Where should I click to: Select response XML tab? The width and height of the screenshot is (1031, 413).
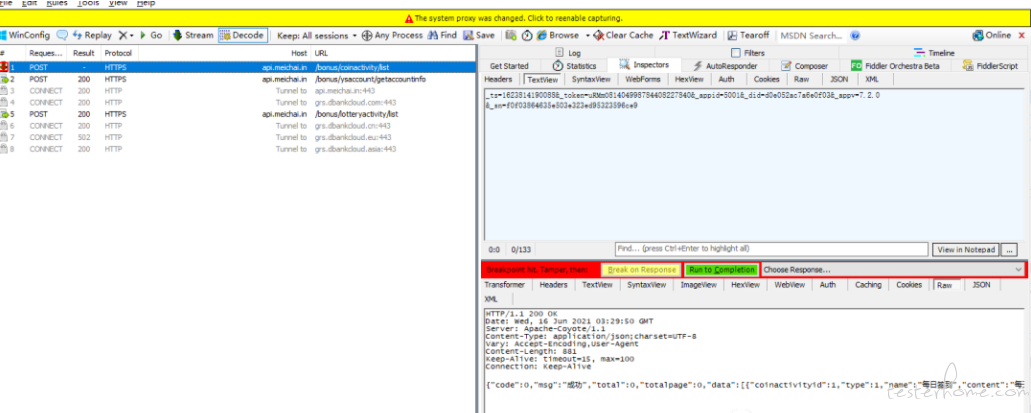491,299
